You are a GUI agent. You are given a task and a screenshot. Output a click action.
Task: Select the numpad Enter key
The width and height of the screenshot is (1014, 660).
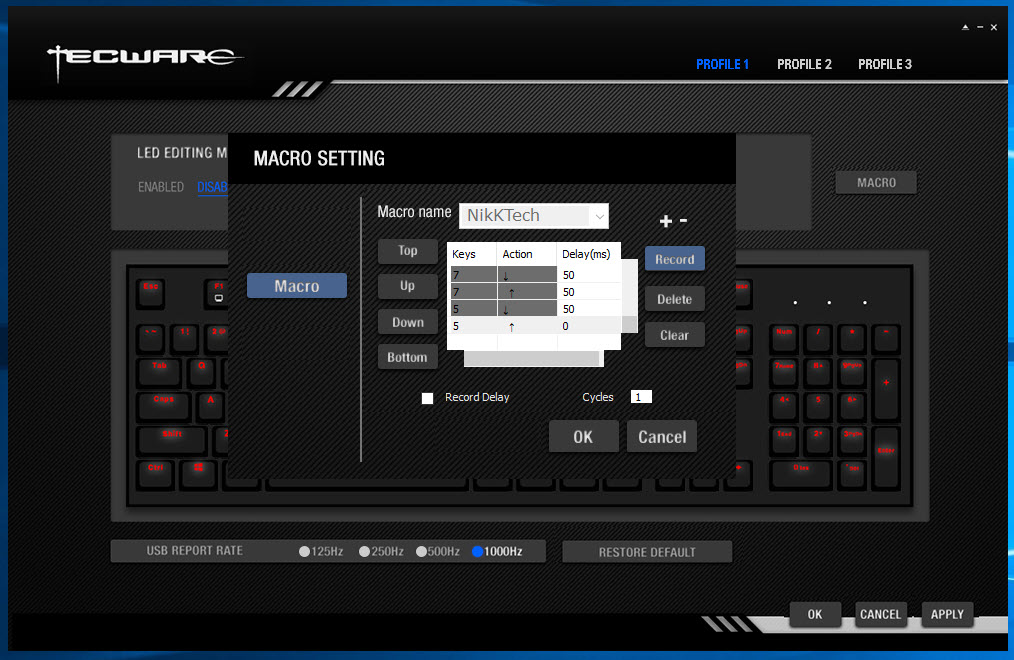click(x=886, y=458)
